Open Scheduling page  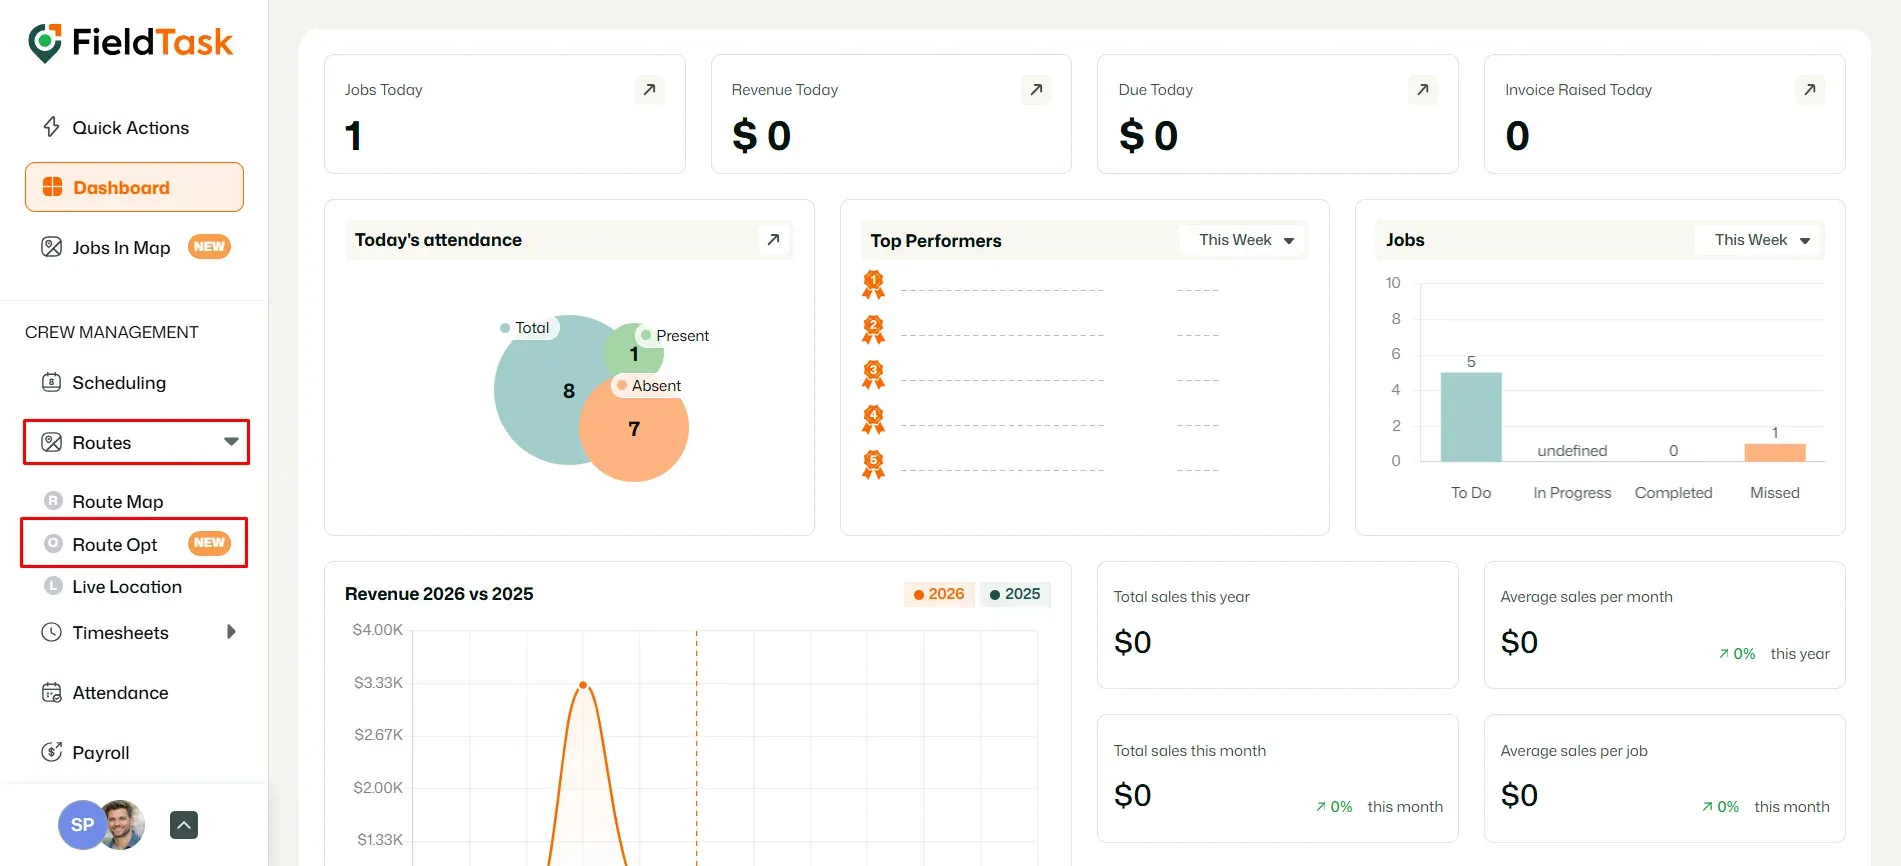click(x=134, y=382)
